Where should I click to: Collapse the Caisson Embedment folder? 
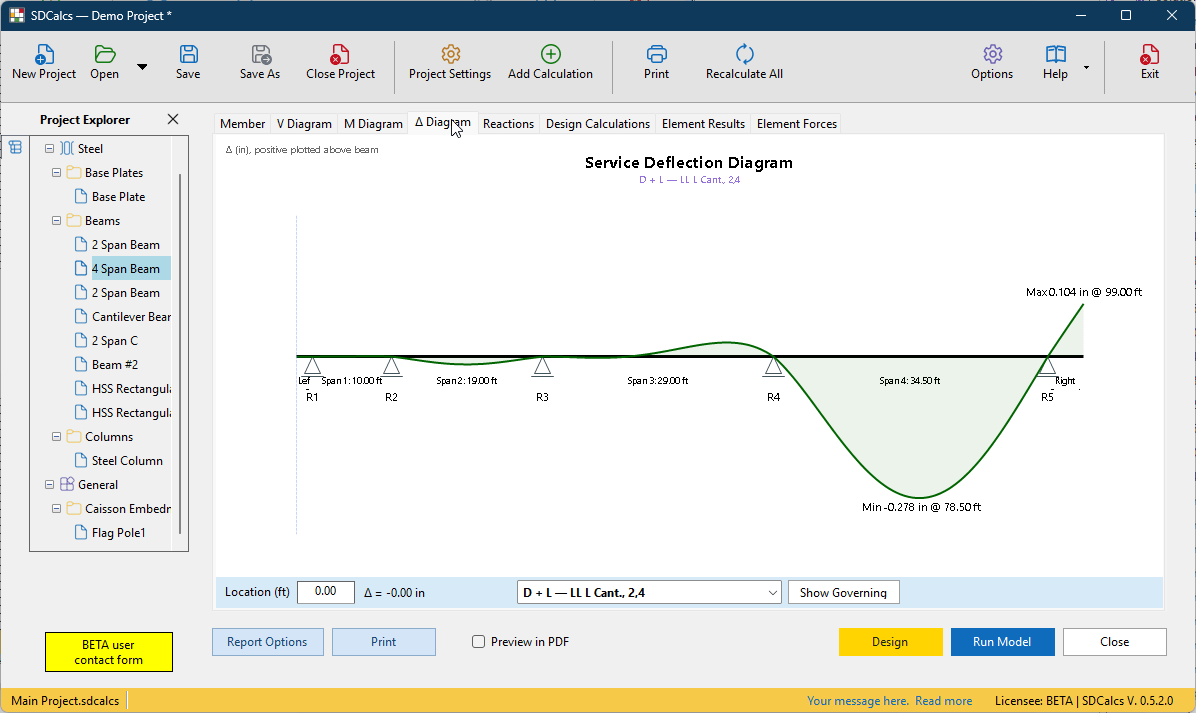point(56,509)
